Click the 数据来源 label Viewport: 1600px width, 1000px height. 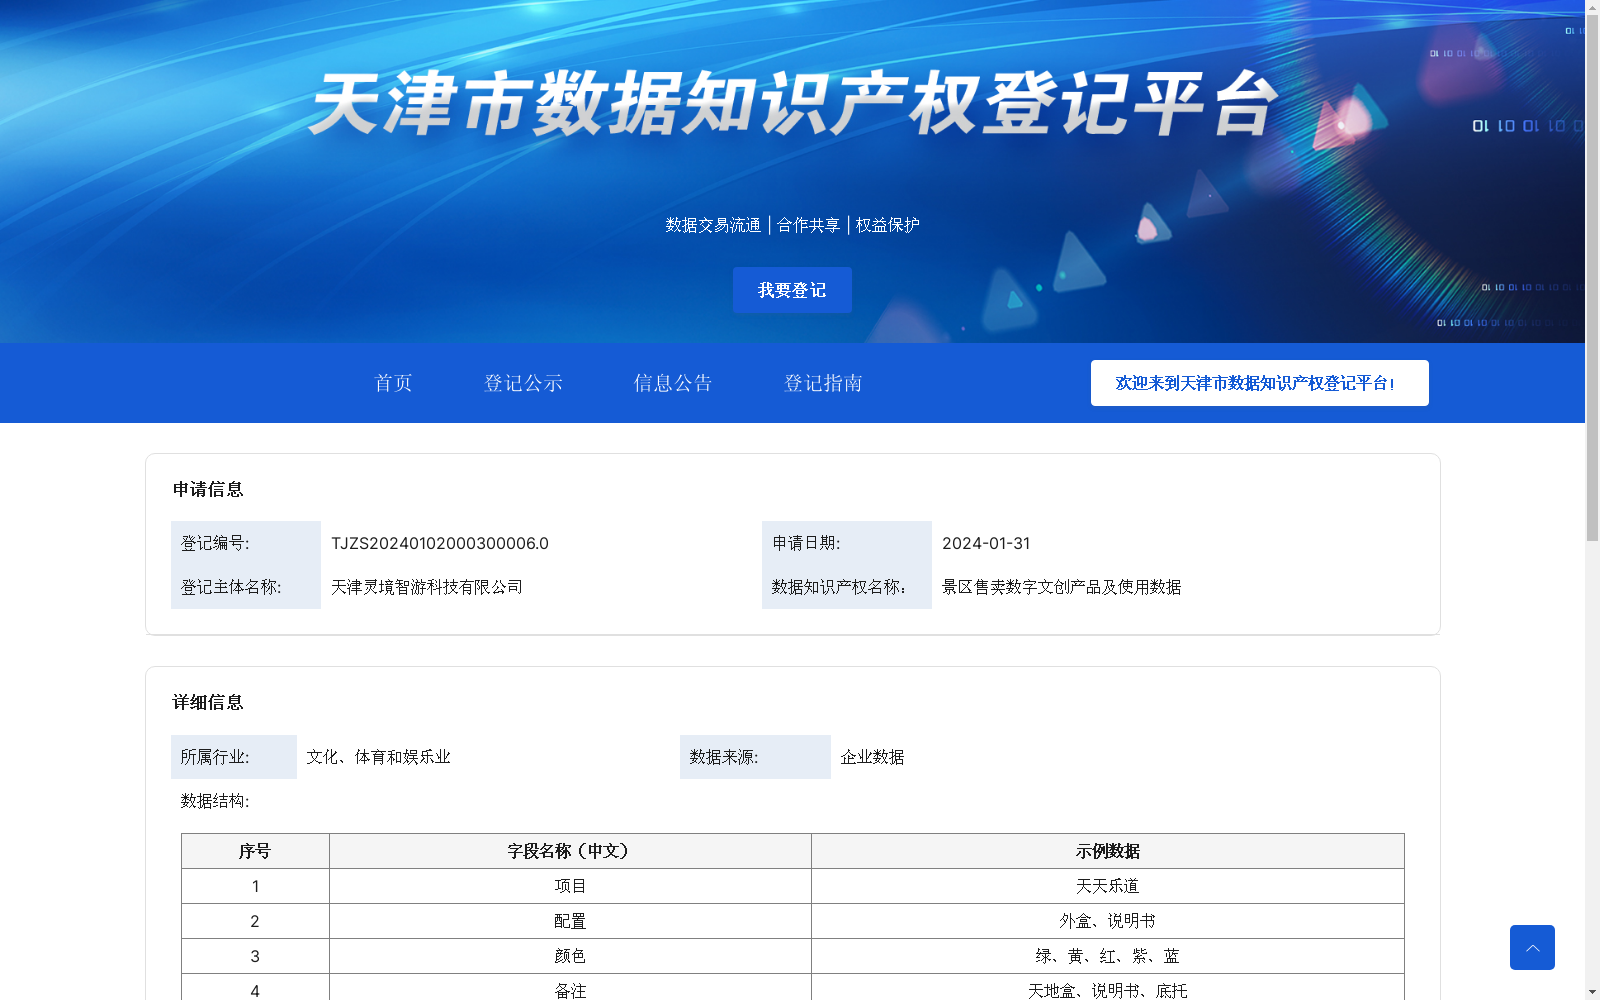pyautogui.click(x=724, y=757)
